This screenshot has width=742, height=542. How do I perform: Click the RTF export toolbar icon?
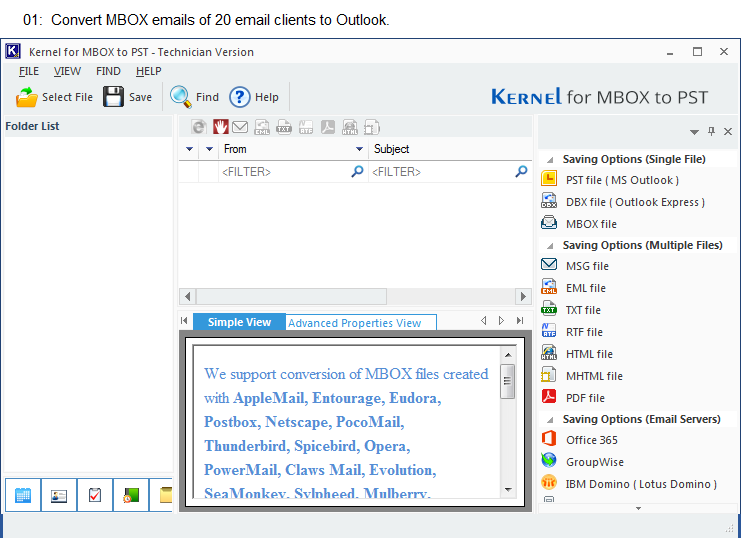click(306, 127)
